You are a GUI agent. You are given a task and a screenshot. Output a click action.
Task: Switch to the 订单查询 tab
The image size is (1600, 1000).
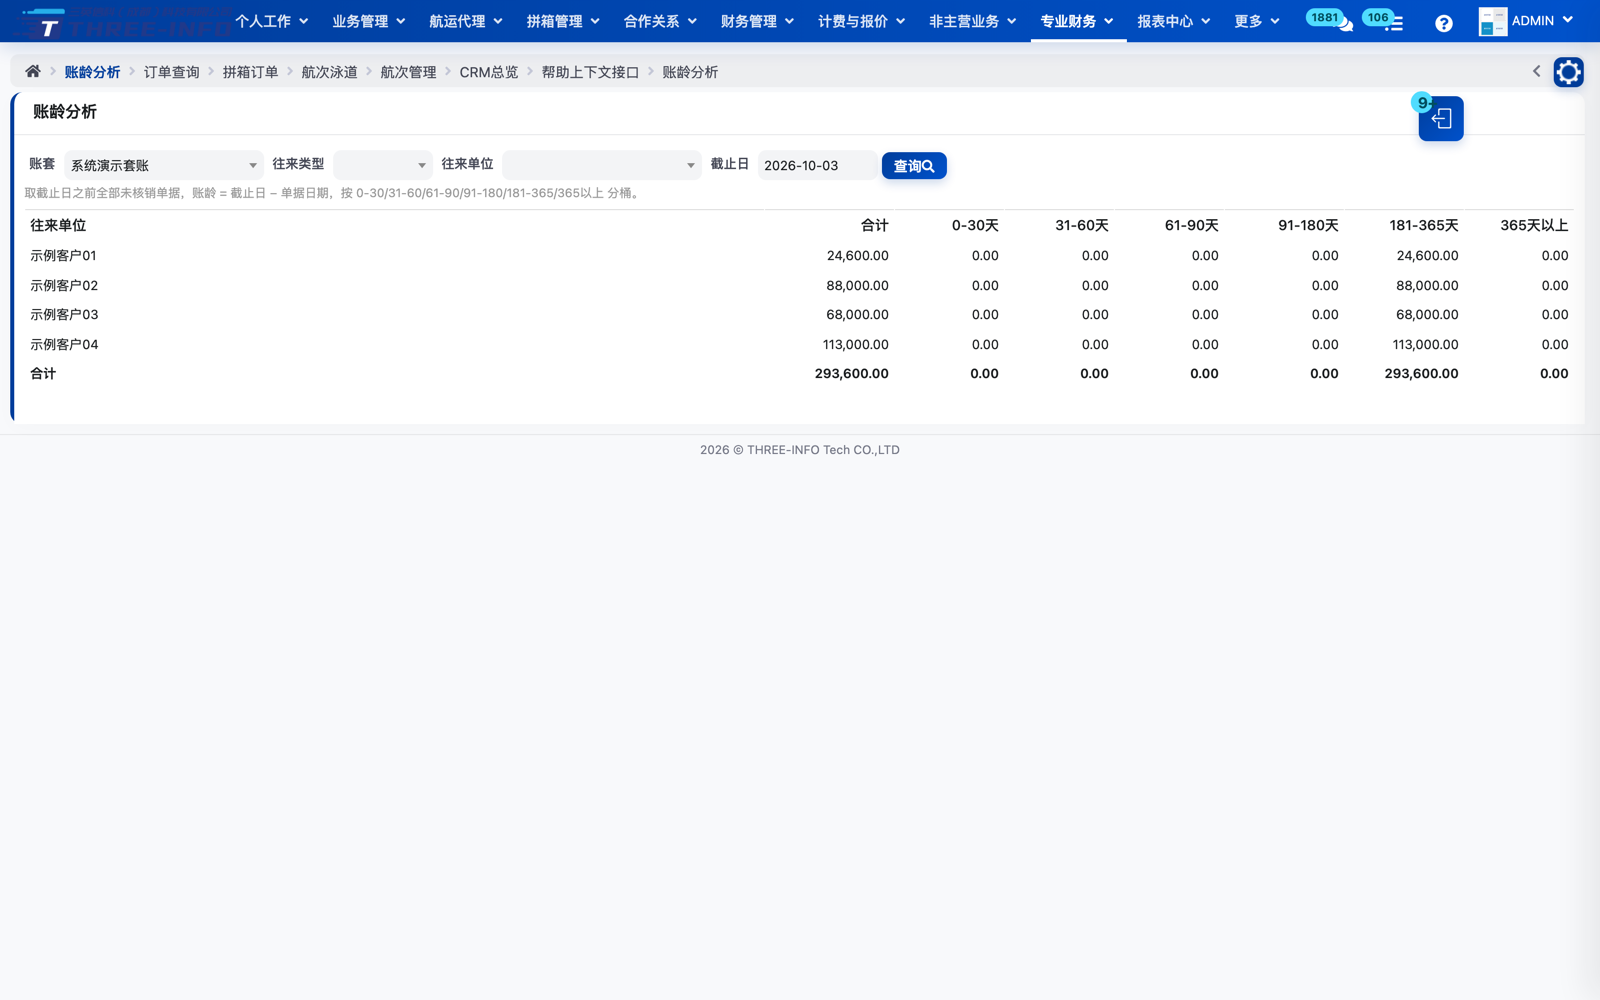pyautogui.click(x=171, y=72)
